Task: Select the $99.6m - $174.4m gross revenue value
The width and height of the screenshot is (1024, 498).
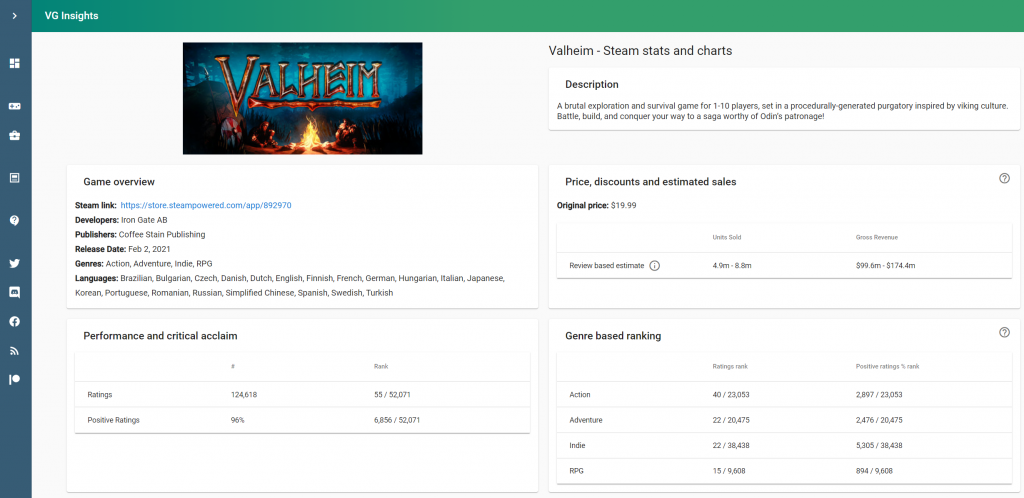Action: (x=884, y=266)
